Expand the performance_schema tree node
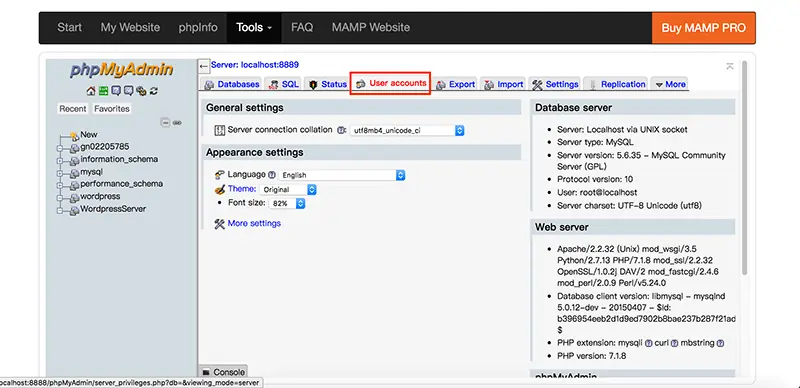800x388 pixels. (60, 185)
